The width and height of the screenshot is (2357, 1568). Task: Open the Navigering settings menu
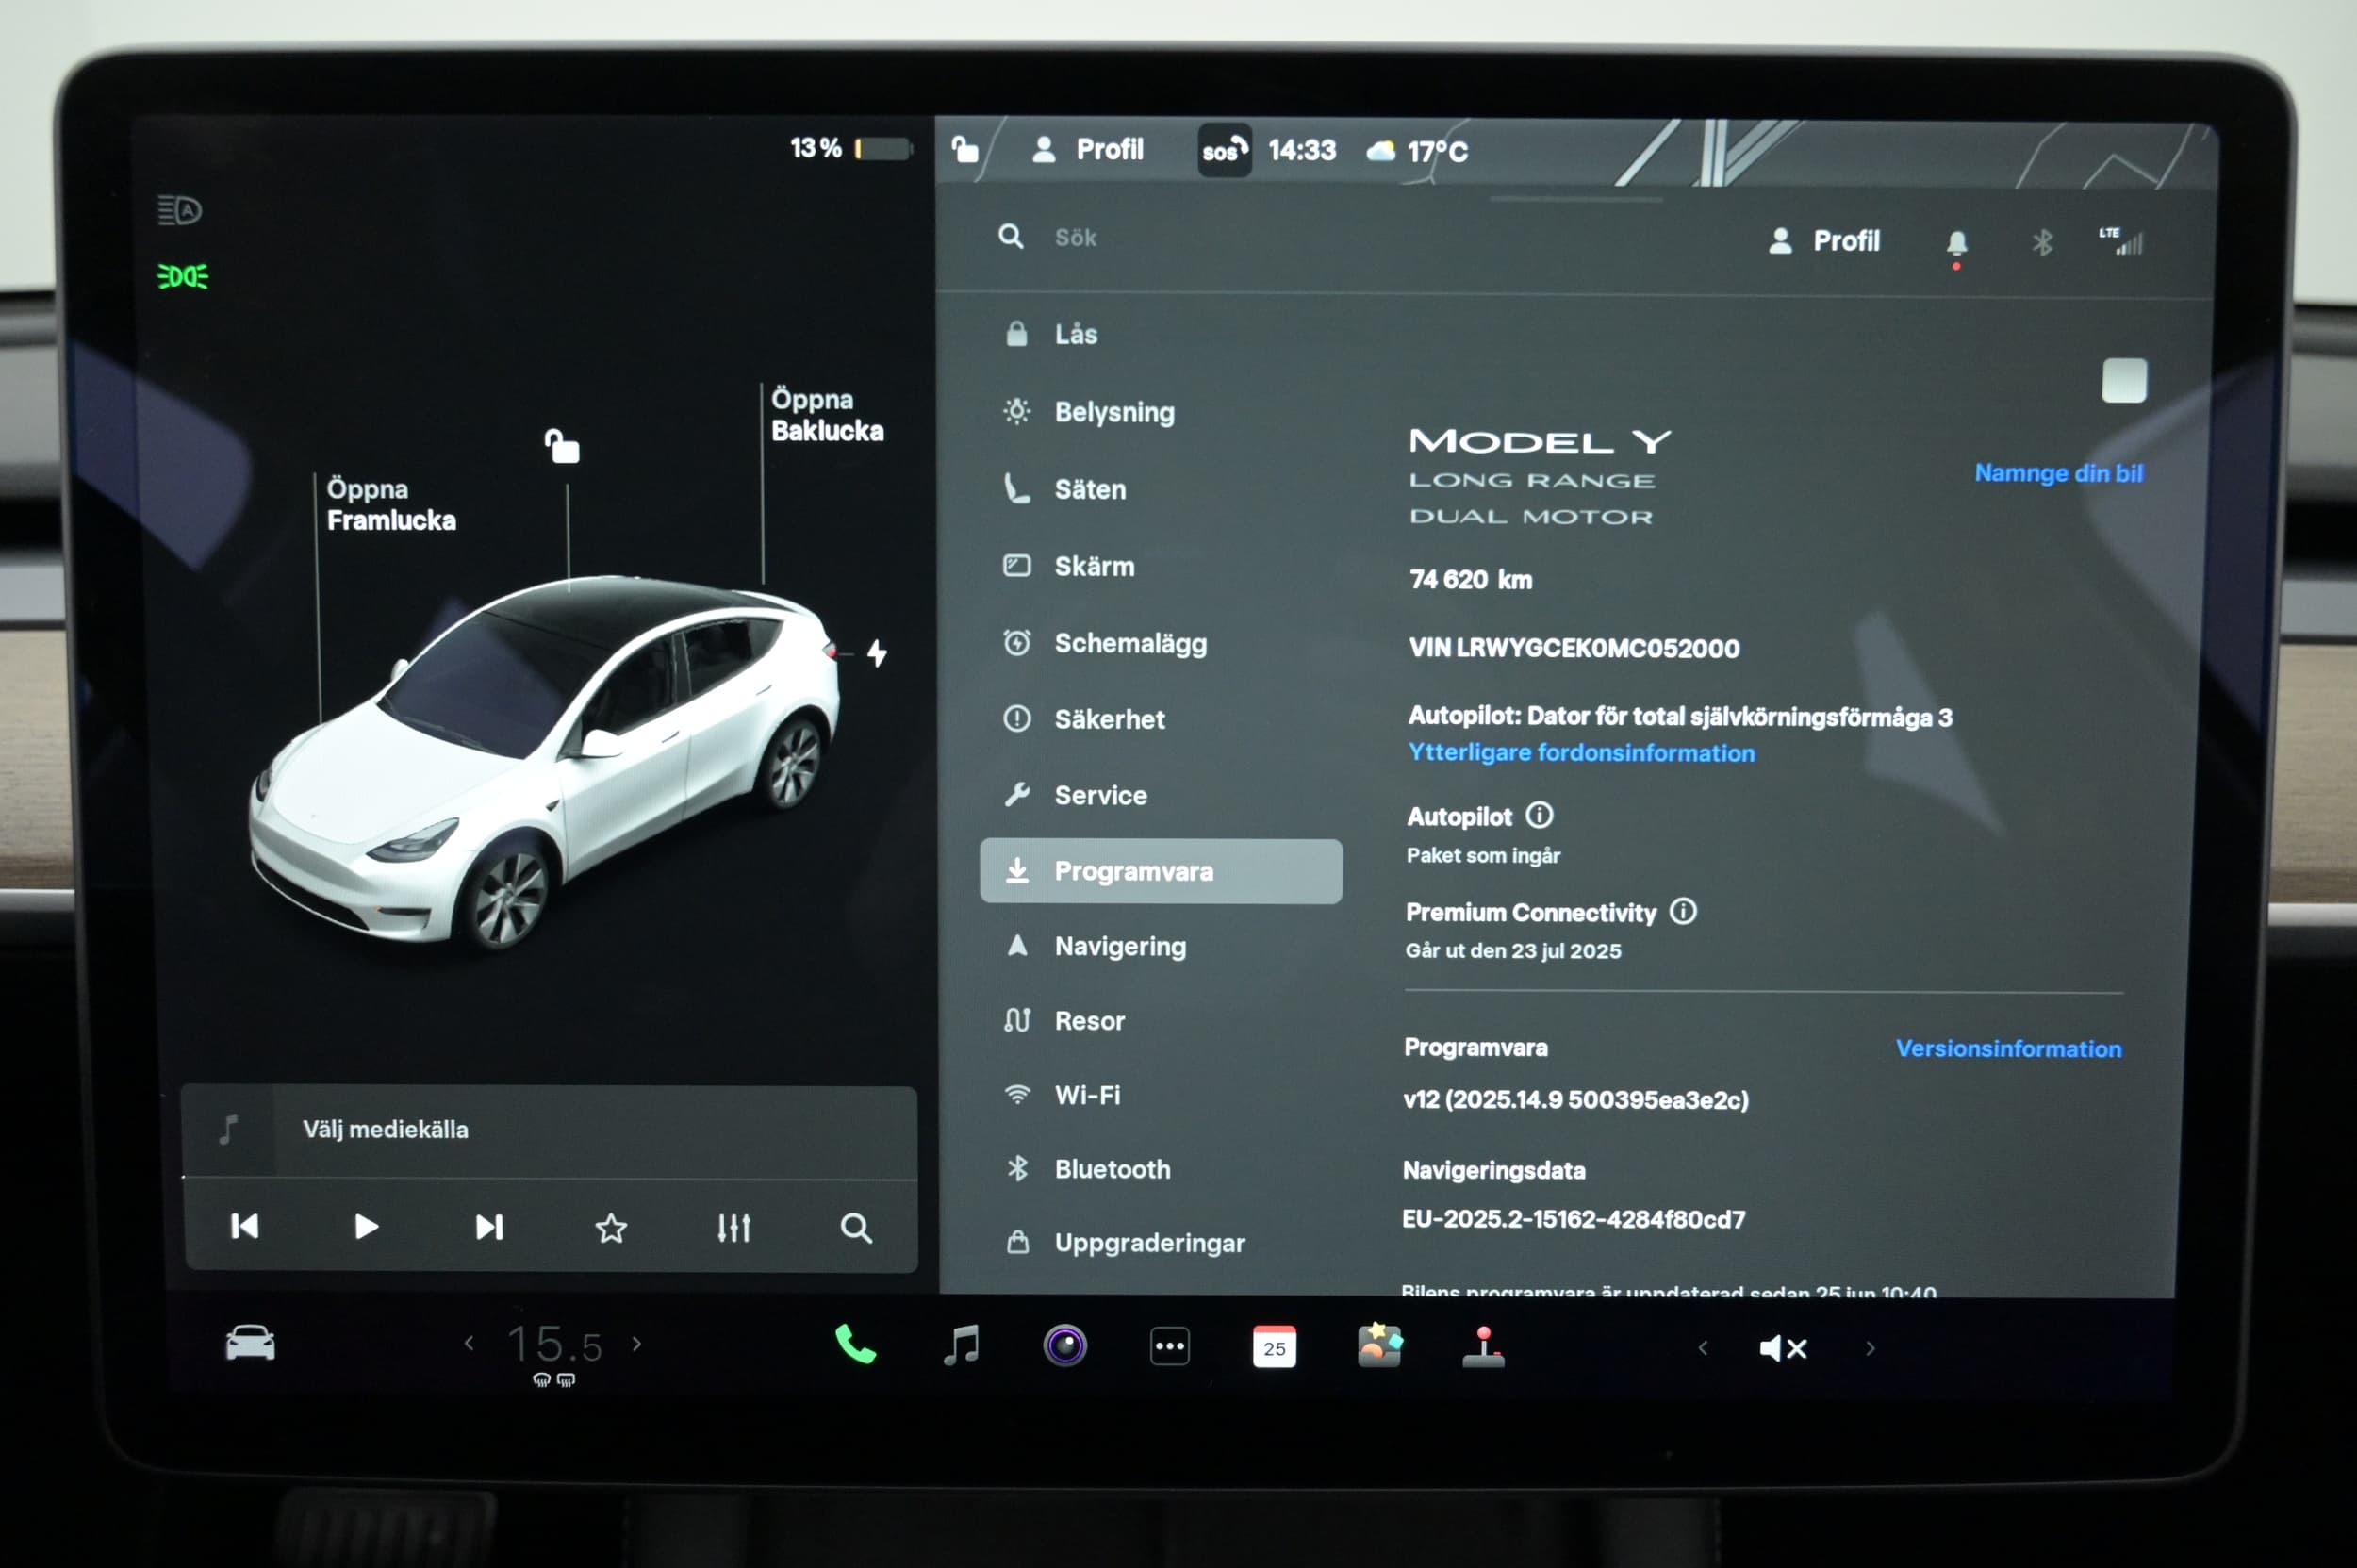(1119, 947)
